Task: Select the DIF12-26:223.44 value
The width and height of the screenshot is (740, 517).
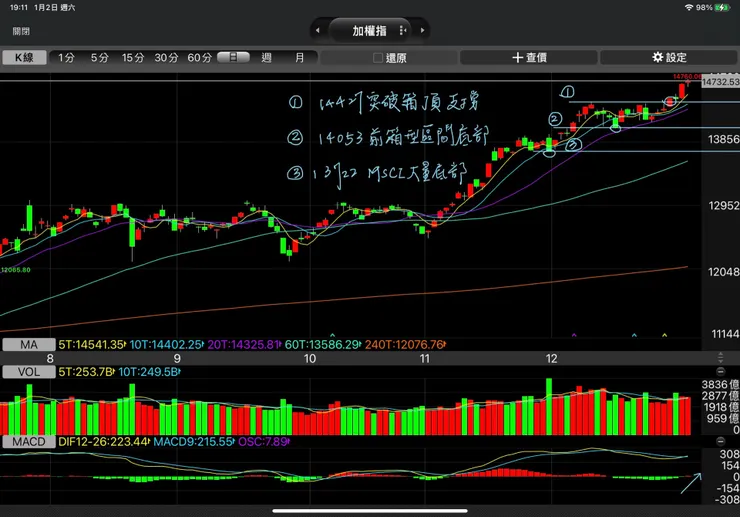Action: 103,442
